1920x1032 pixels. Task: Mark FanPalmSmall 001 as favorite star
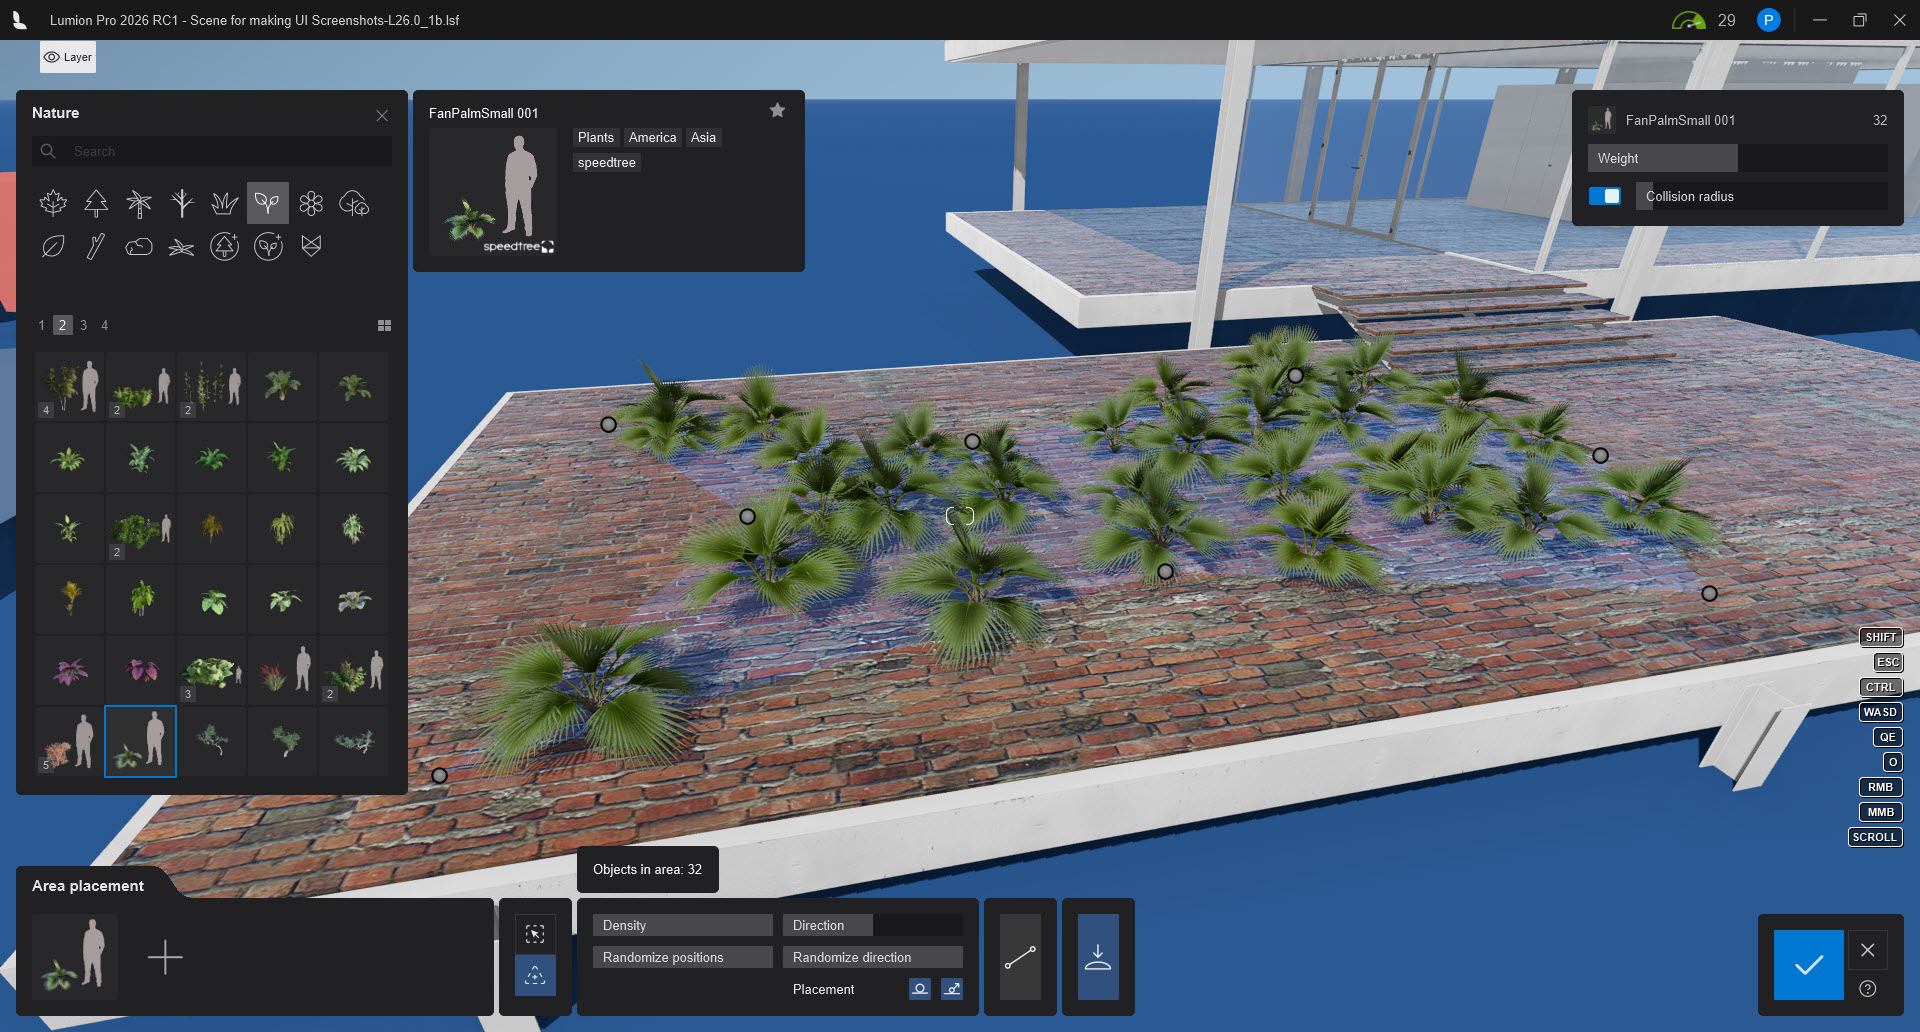pos(777,111)
